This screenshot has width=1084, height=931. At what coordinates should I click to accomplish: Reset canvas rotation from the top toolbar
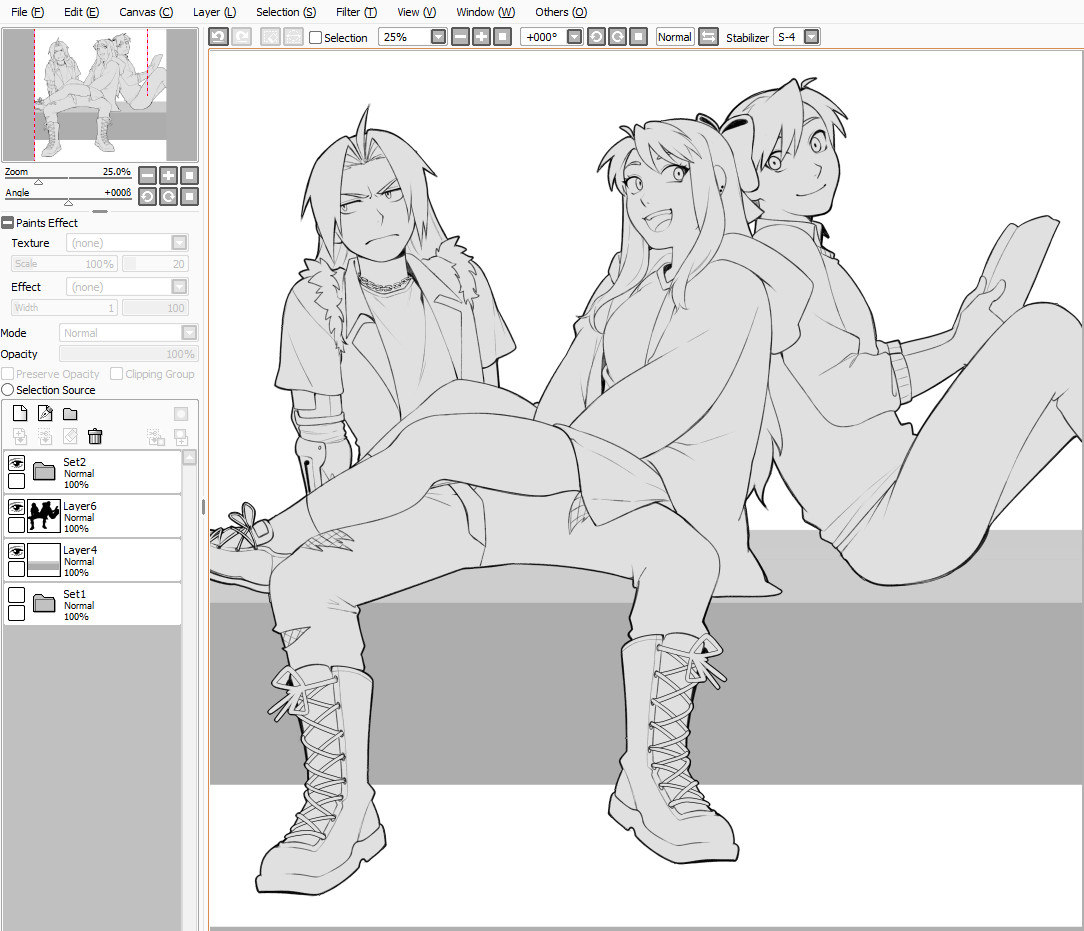639,37
